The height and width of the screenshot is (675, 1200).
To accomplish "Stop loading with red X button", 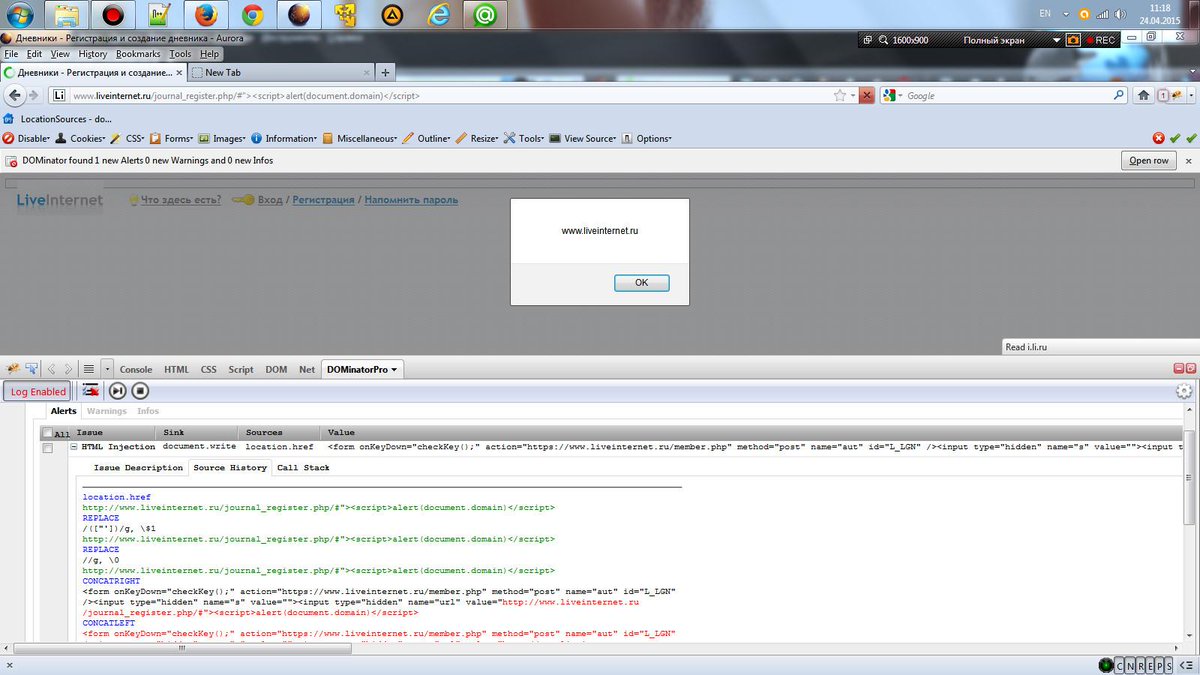I will [x=866, y=95].
